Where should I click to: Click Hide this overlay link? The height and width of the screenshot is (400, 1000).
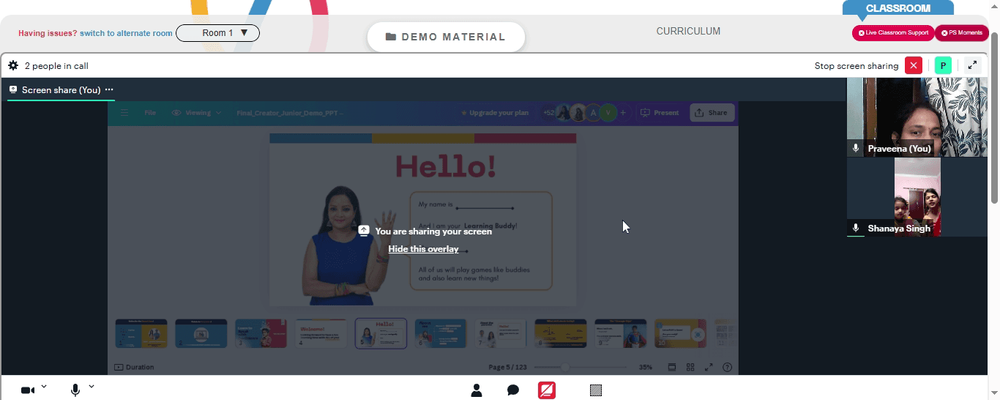423,249
